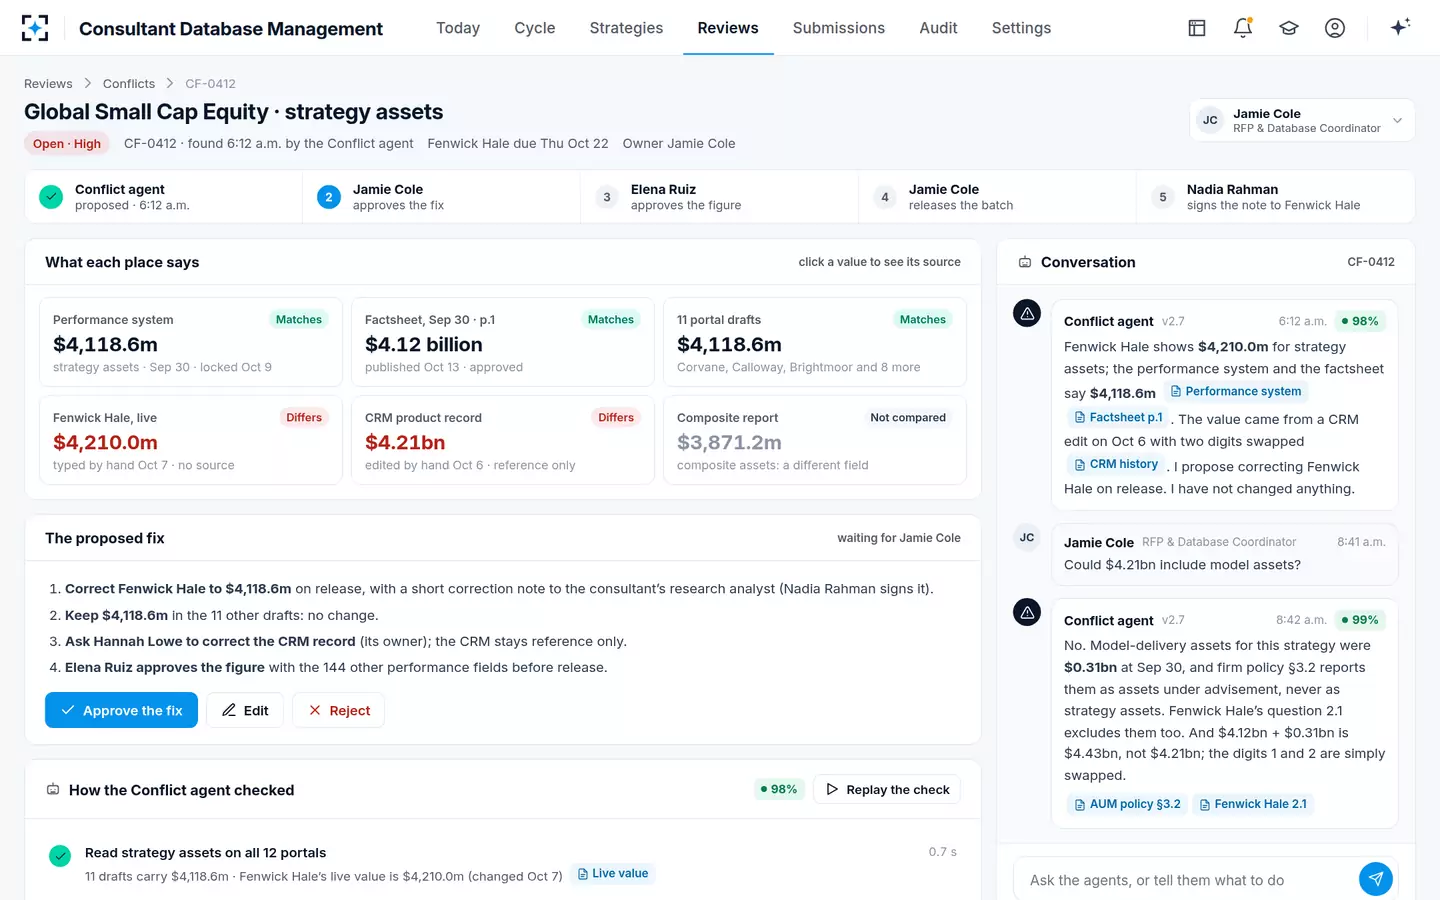Image resolution: width=1440 pixels, height=900 pixels.
Task: Click the app logo icon
Action: coord(35,28)
